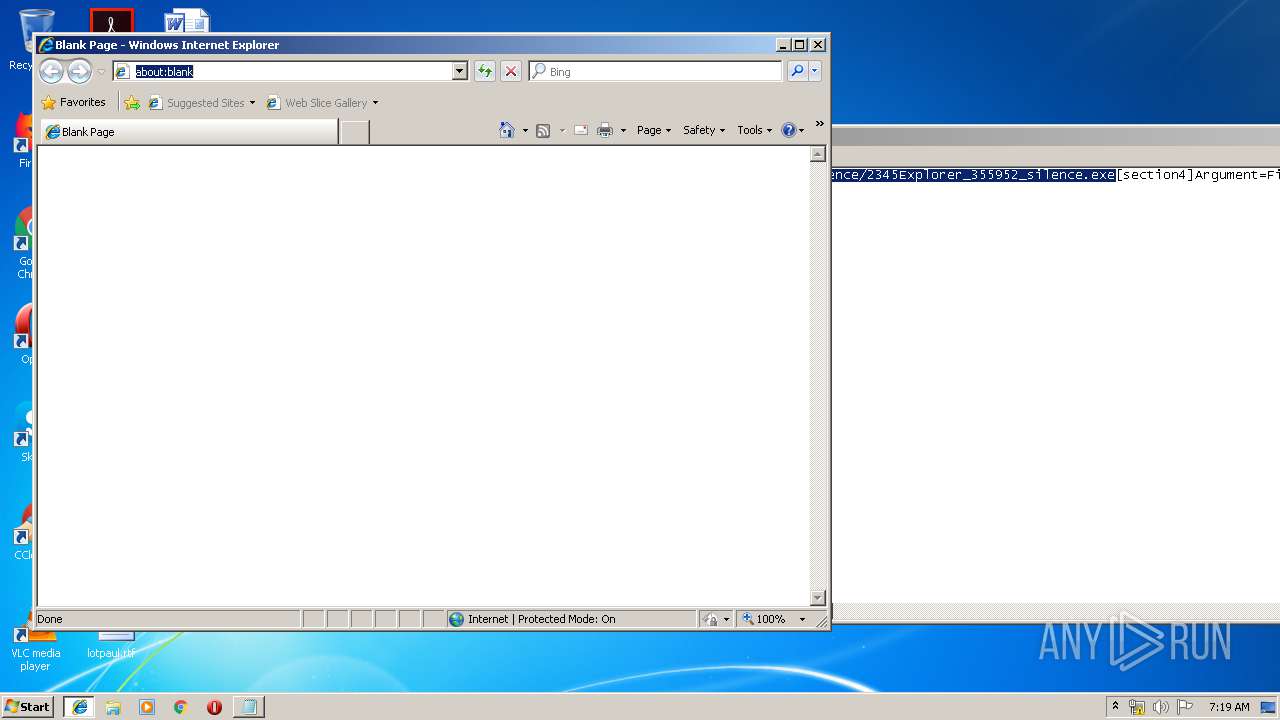Open a new tab button
This screenshot has width=1280, height=720.
click(x=355, y=132)
